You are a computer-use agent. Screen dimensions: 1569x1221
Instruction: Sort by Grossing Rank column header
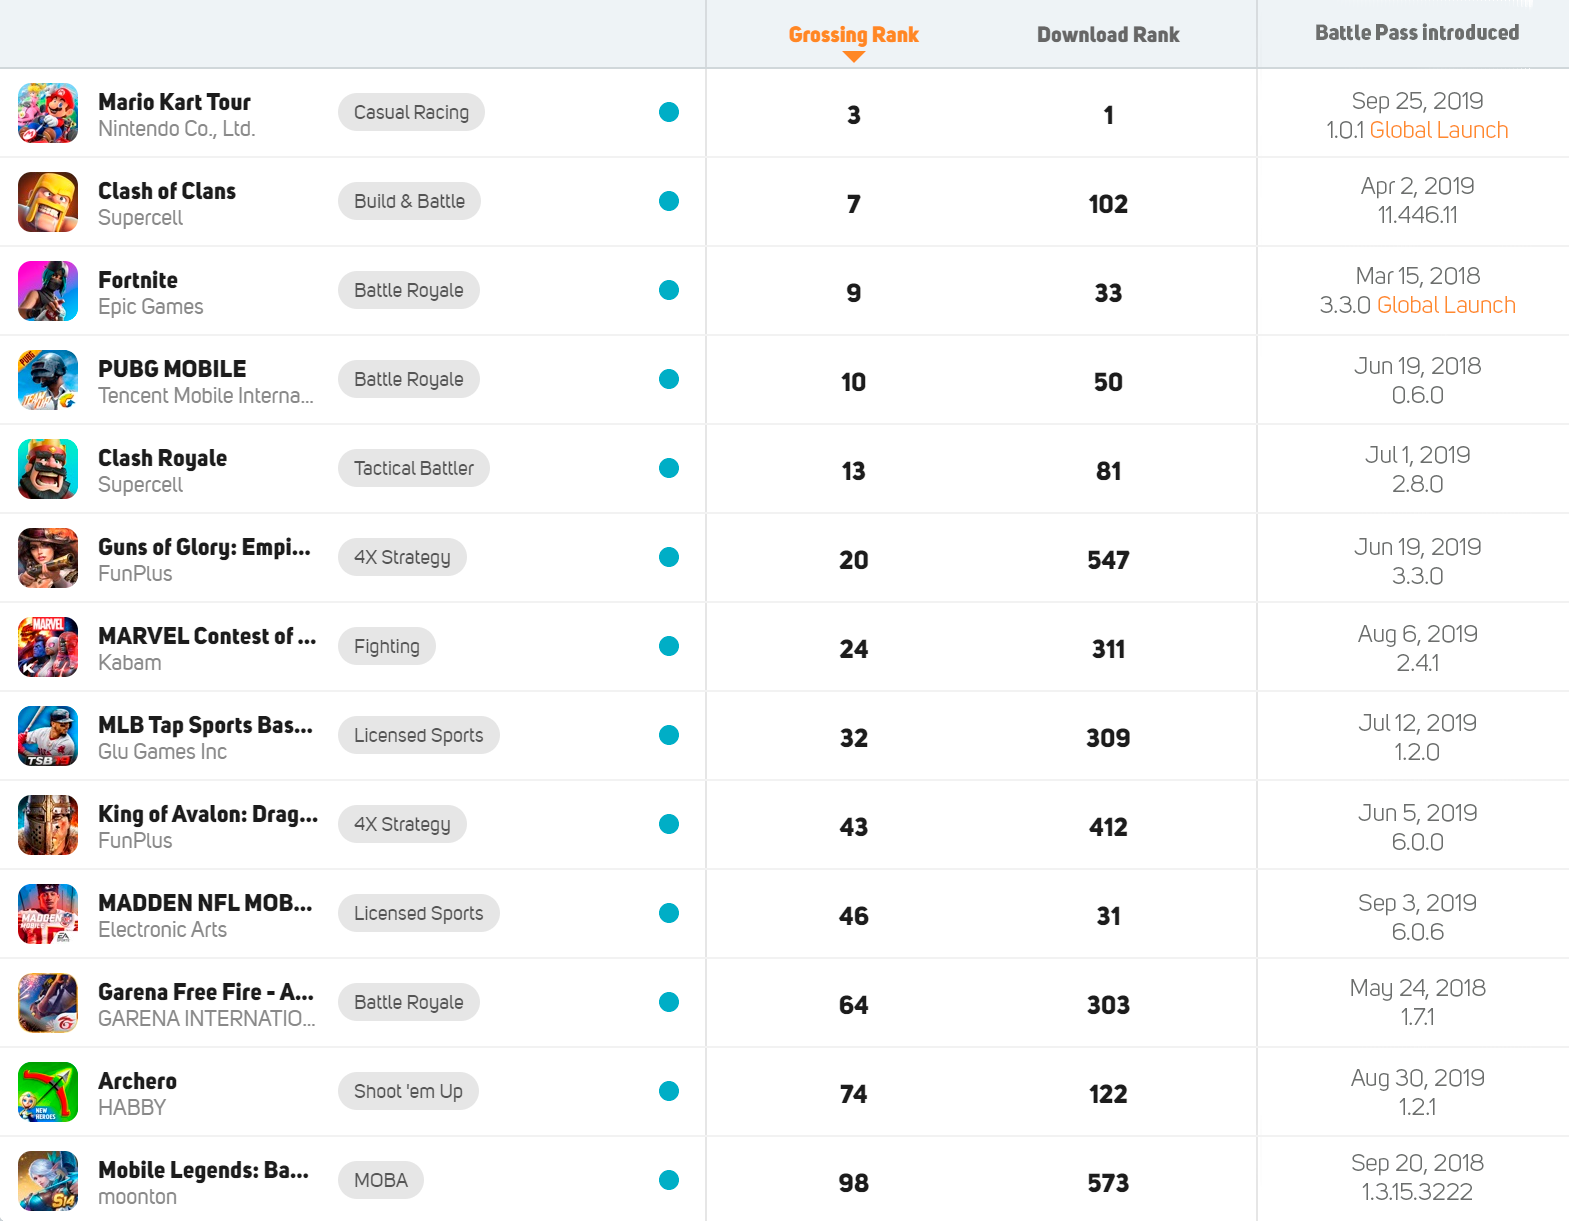point(853,35)
